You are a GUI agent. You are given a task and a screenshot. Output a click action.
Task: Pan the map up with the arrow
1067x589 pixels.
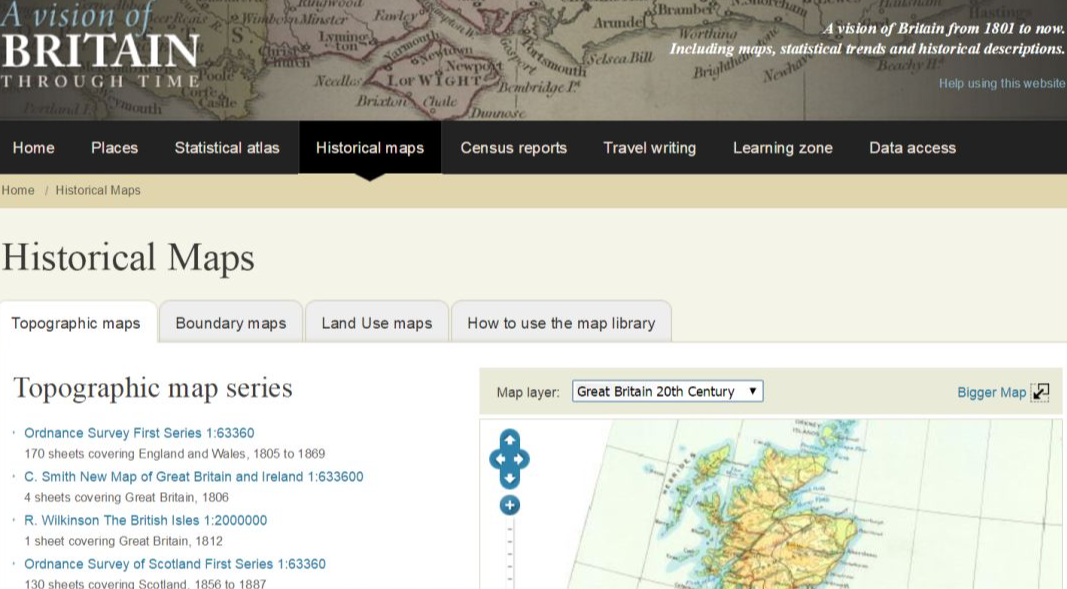(x=510, y=439)
